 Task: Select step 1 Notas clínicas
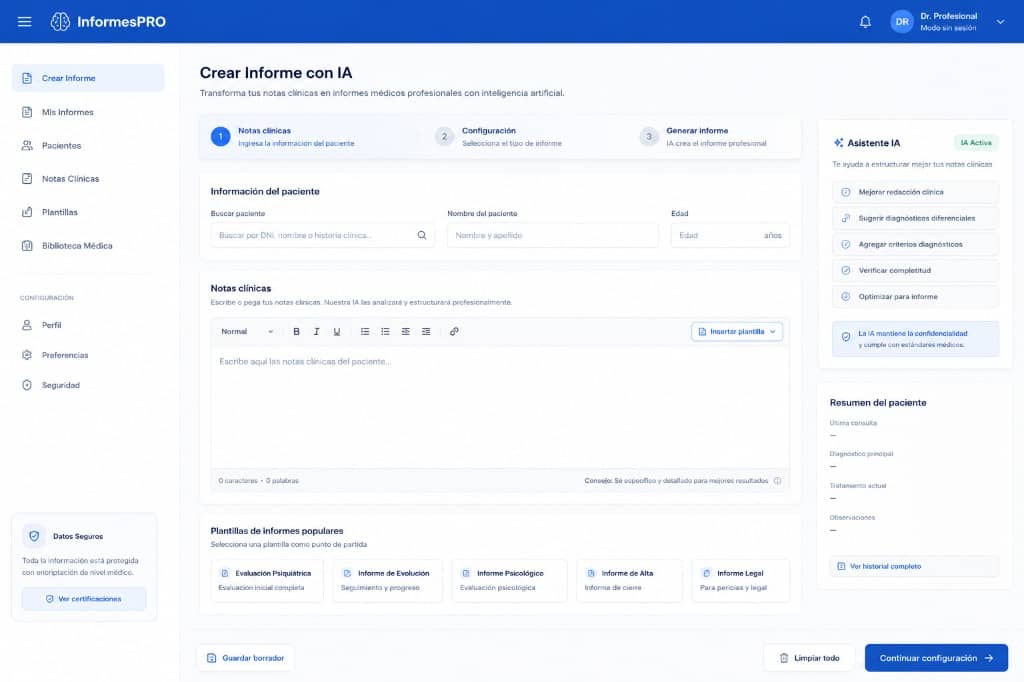283,137
